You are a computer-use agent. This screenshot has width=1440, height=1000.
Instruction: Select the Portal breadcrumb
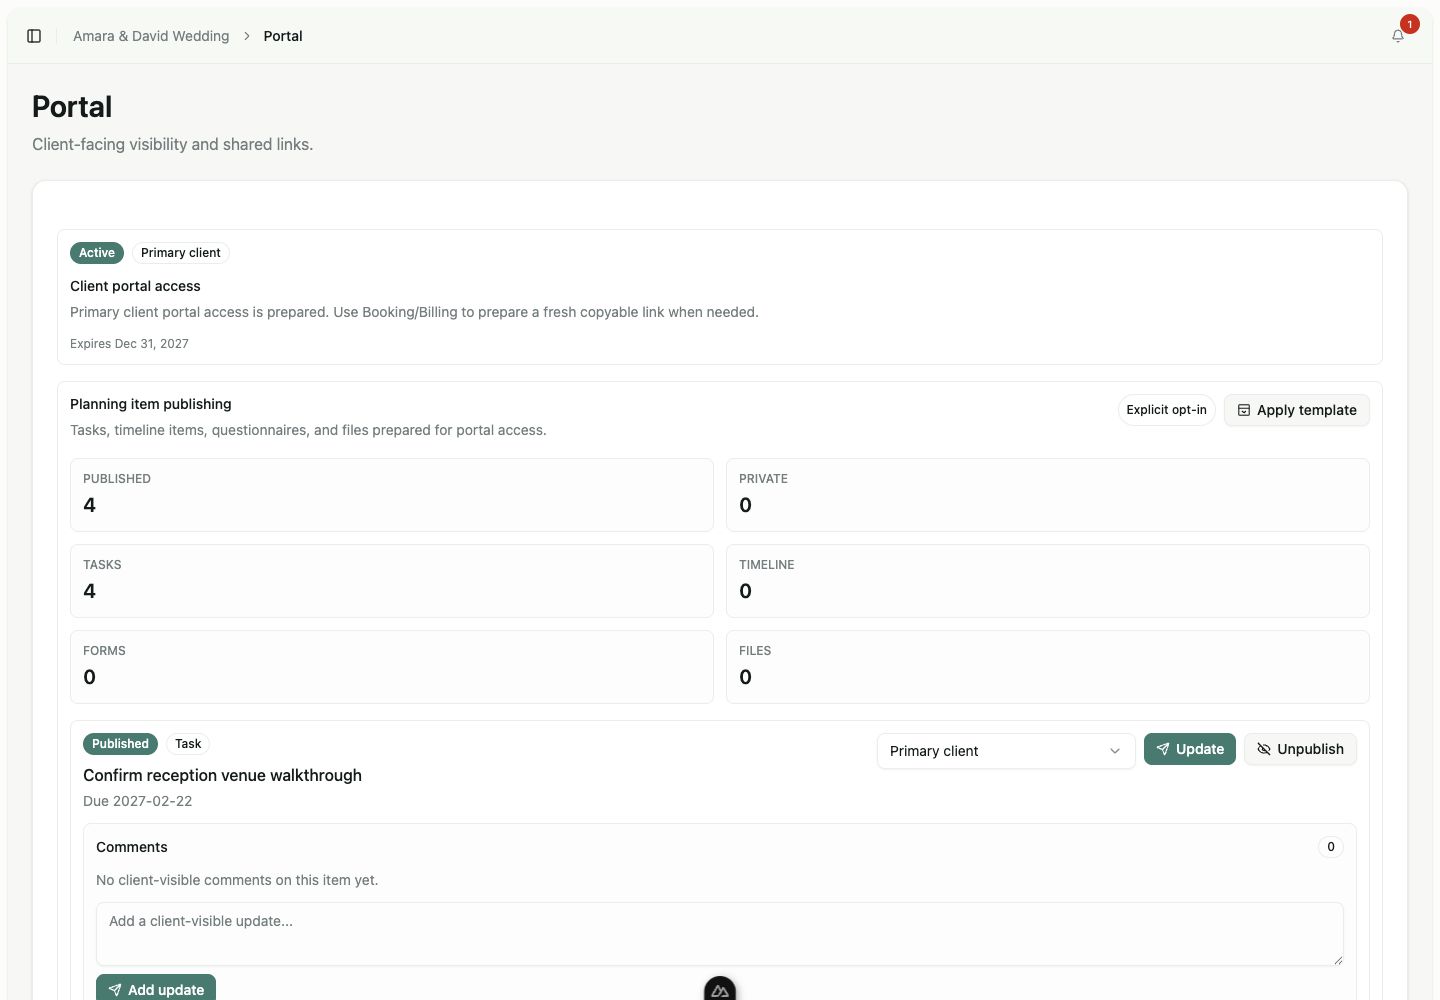pyautogui.click(x=283, y=36)
